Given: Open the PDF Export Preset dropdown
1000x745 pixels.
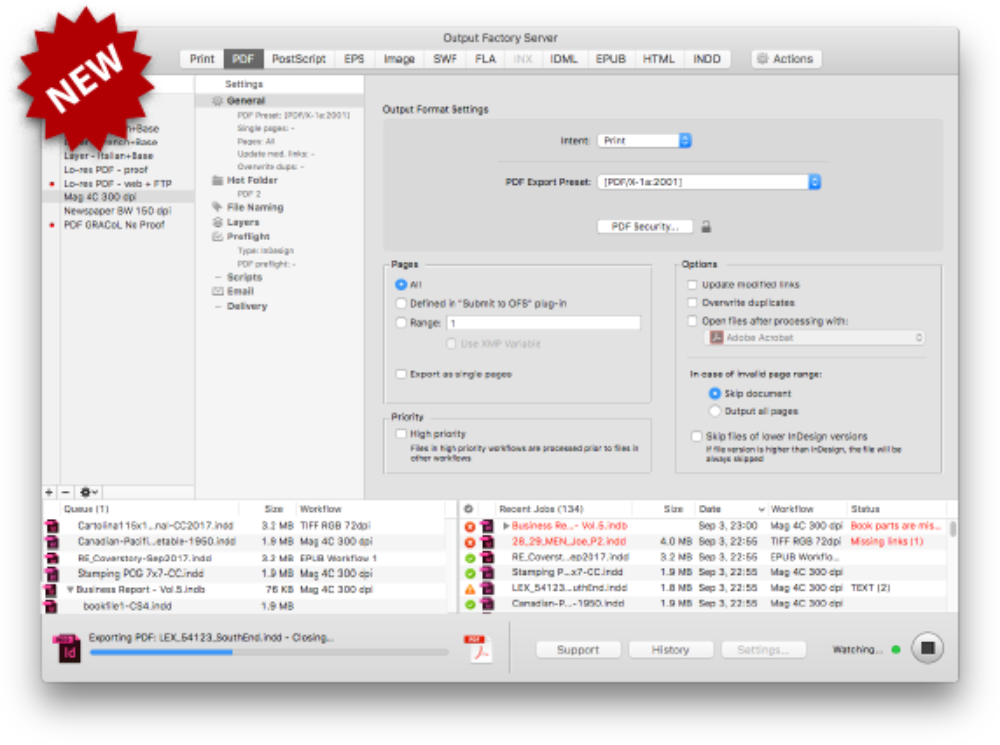Looking at the screenshot, I should click(710, 182).
